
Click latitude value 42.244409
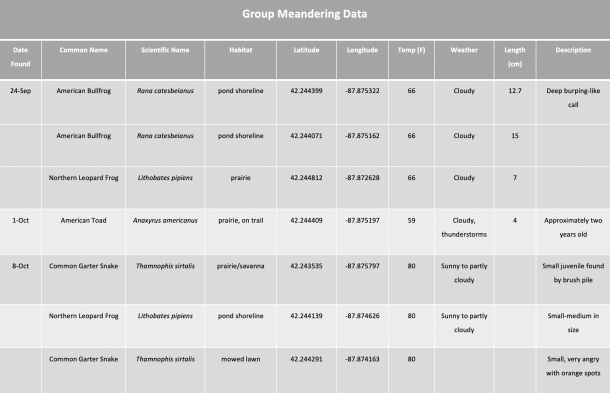pyautogui.click(x=306, y=220)
